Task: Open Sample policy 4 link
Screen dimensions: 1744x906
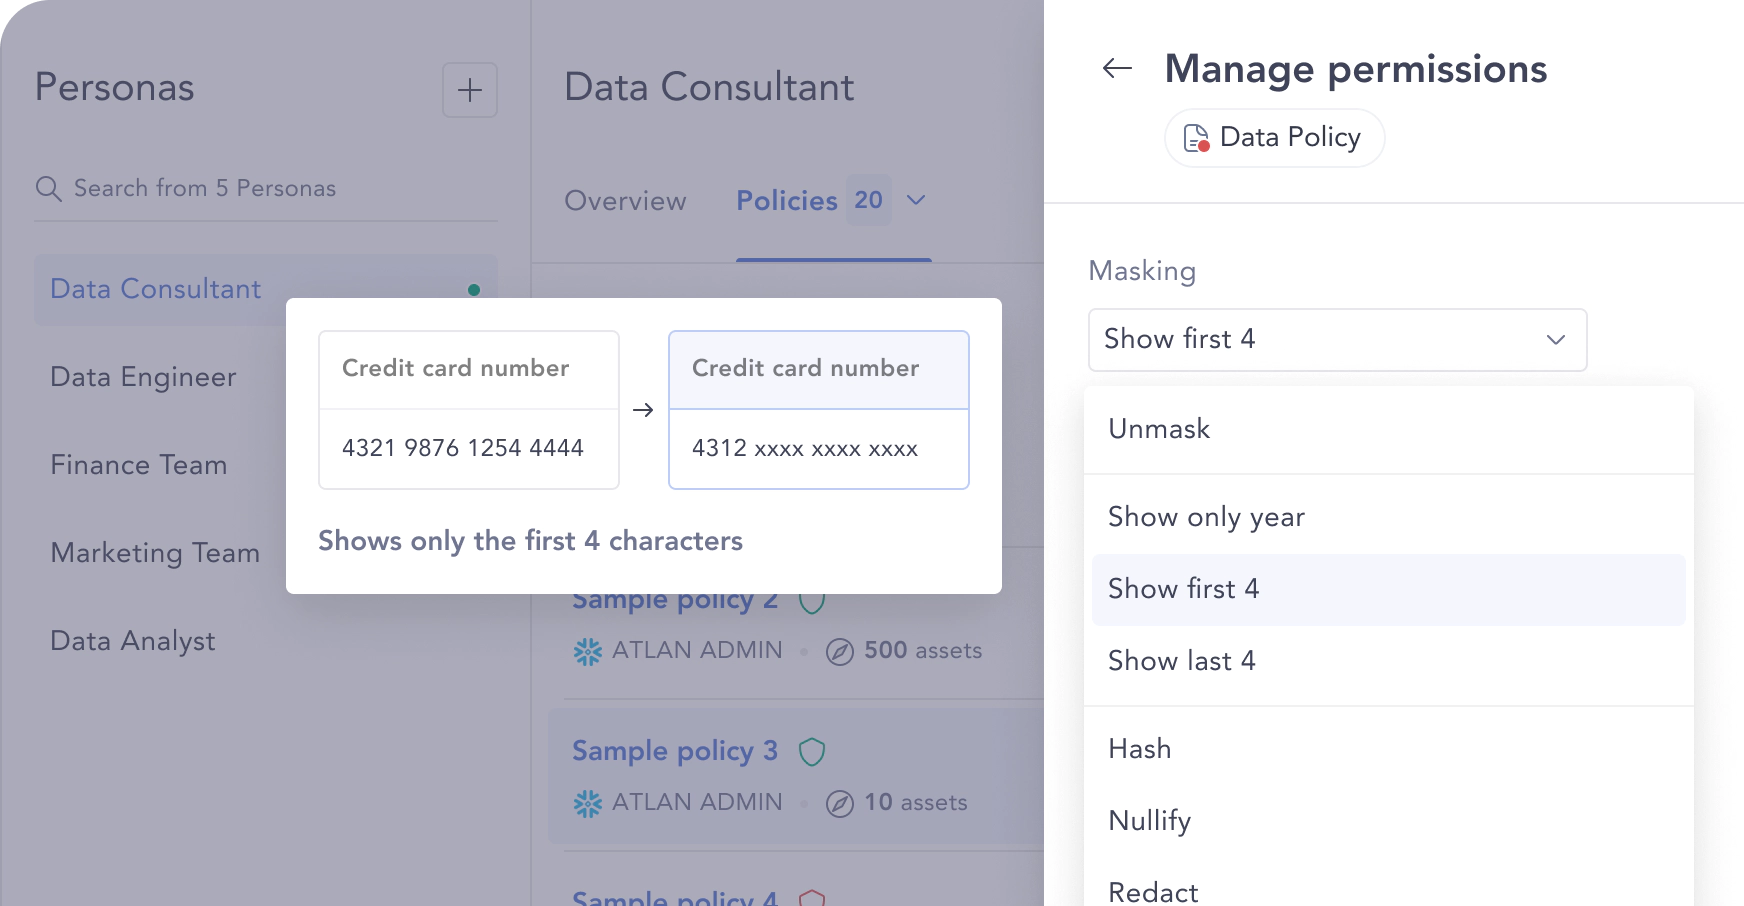Action: [x=675, y=897]
